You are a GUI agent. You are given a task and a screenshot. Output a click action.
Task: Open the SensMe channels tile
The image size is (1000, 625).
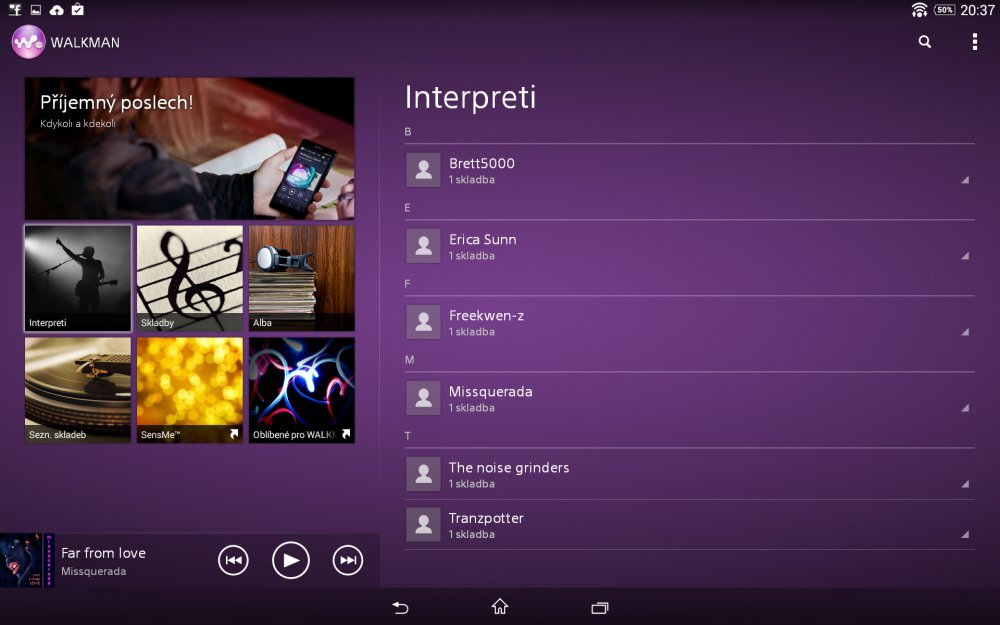(189, 390)
